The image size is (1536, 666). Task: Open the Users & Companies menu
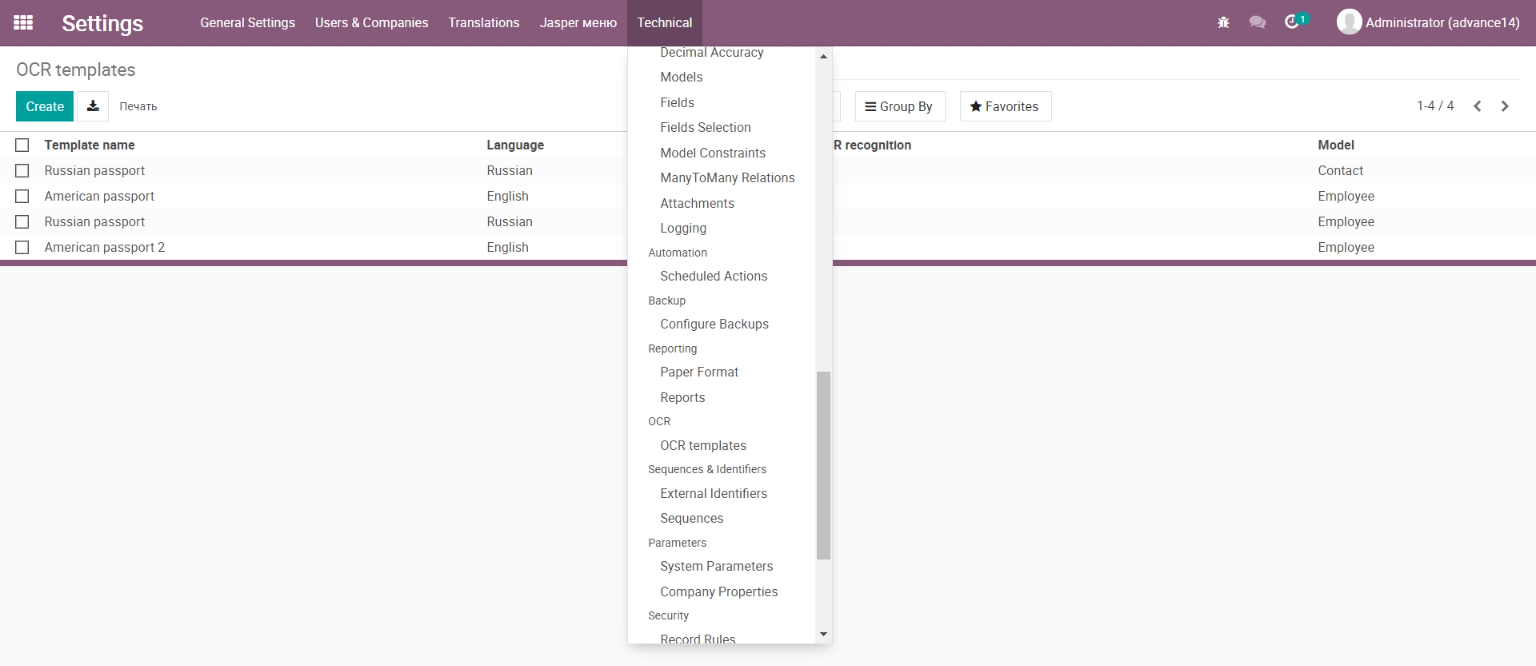[371, 22]
